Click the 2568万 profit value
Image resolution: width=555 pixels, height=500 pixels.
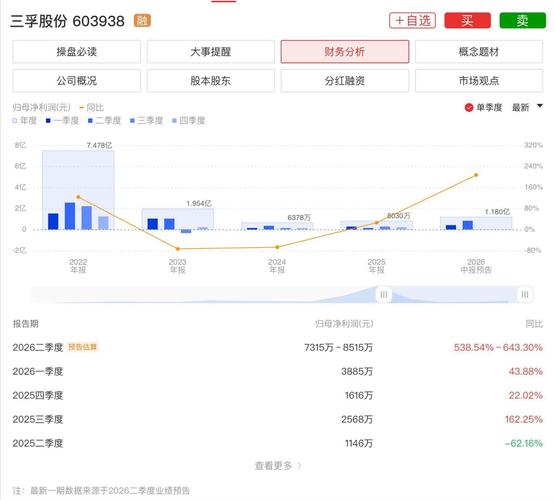[357, 420]
